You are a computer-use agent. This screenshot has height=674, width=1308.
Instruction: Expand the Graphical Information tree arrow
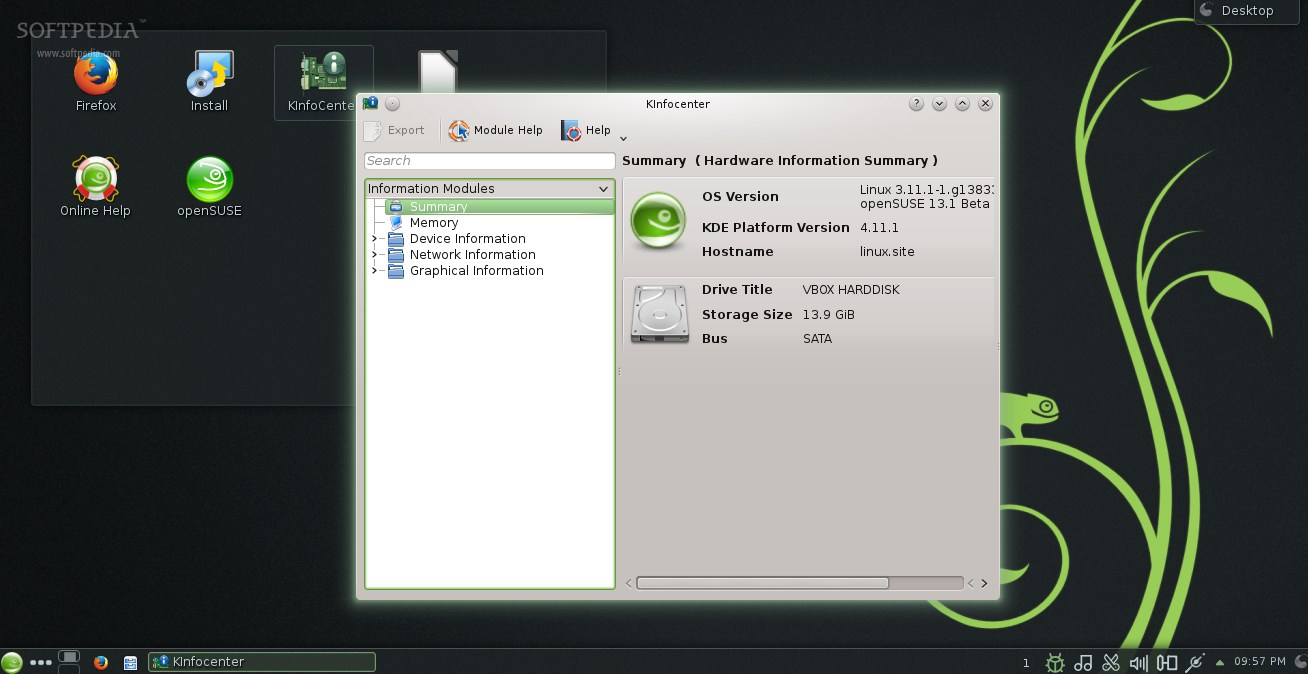(x=375, y=271)
